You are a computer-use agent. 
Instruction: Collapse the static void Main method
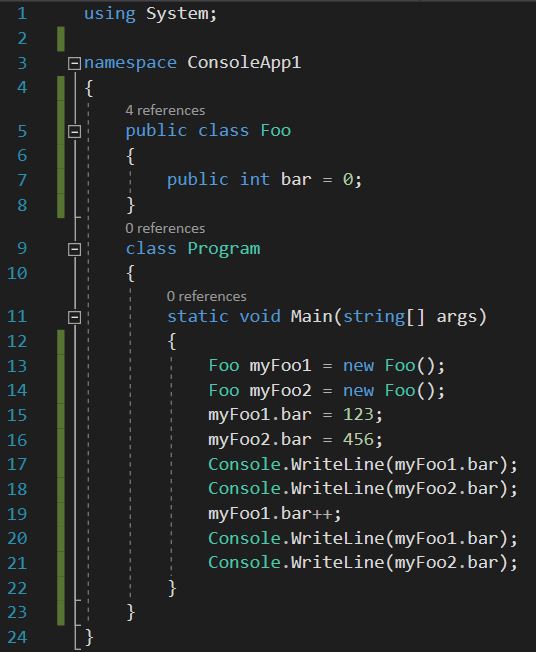(x=74, y=317)
